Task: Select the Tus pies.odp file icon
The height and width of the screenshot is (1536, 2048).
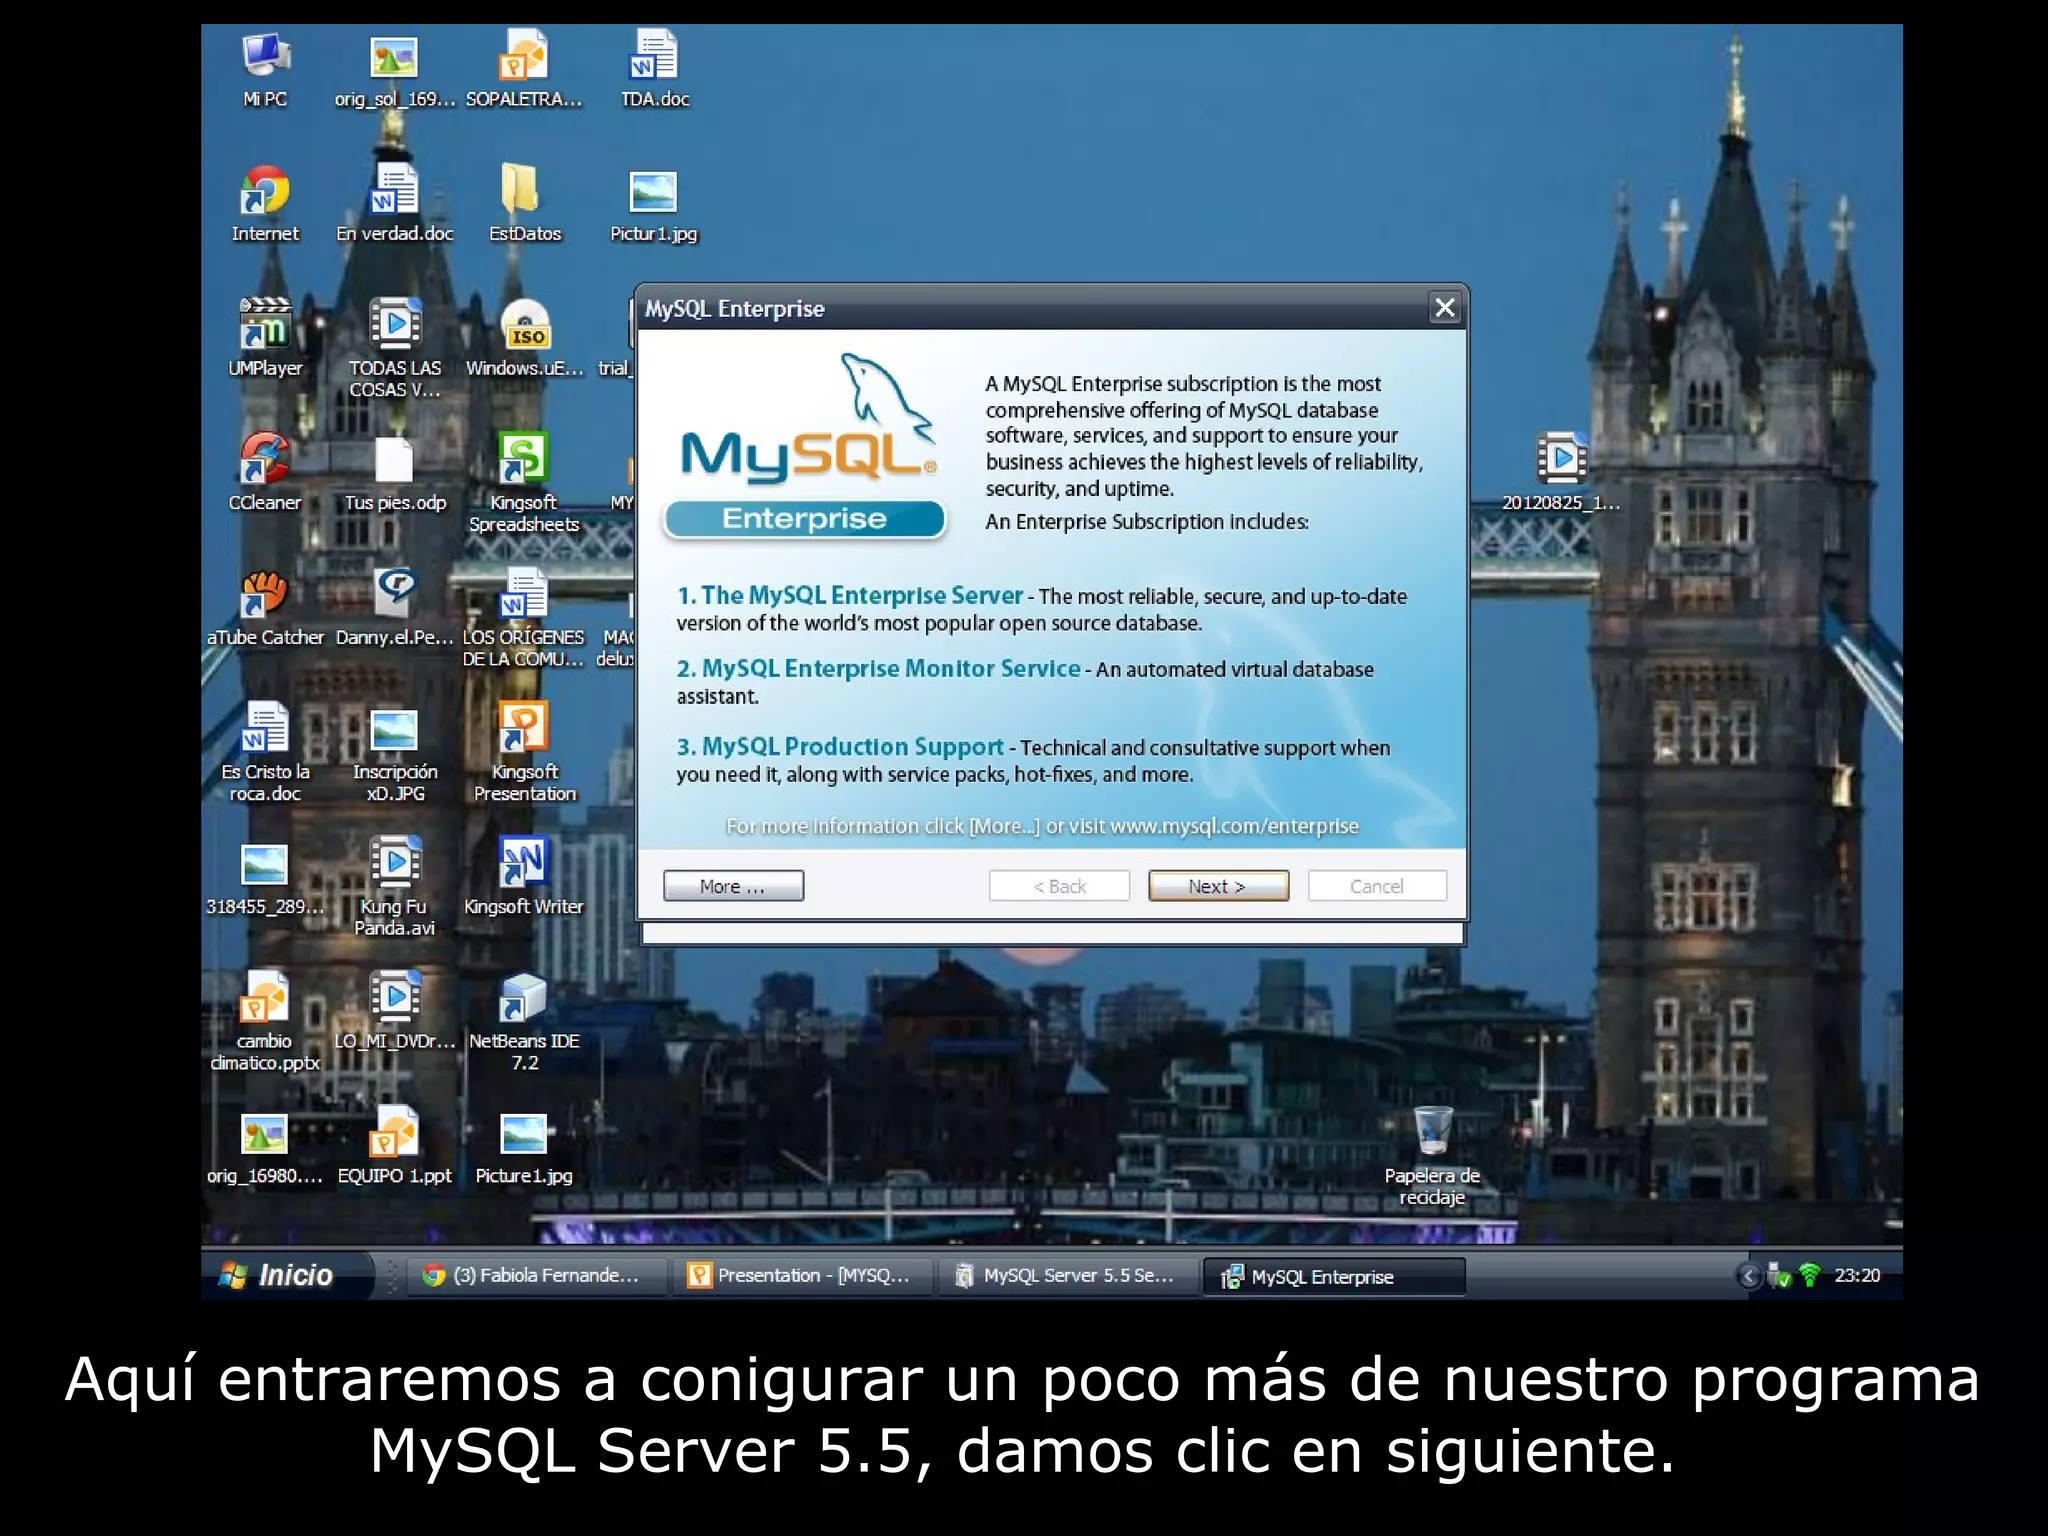Action: pyautogui.click(x=394, y=472)
